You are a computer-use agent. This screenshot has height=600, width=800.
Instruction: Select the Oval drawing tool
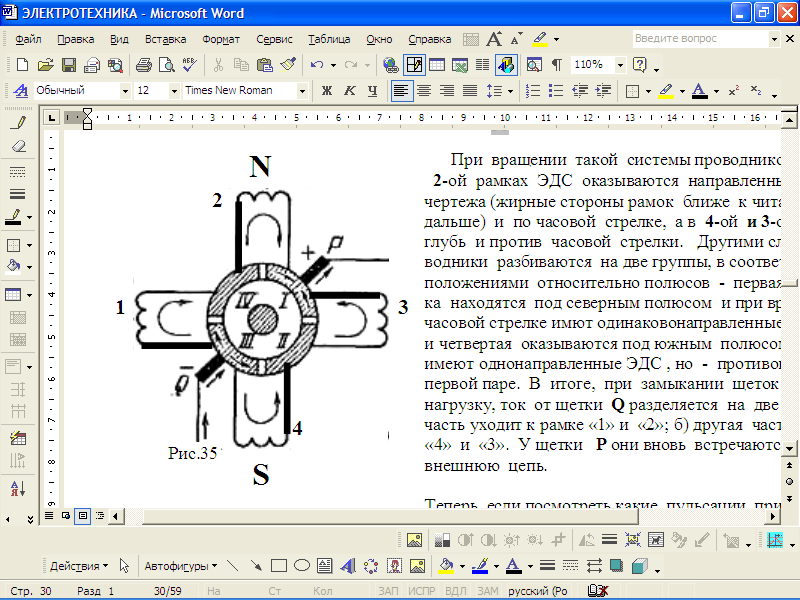[301, 565]
